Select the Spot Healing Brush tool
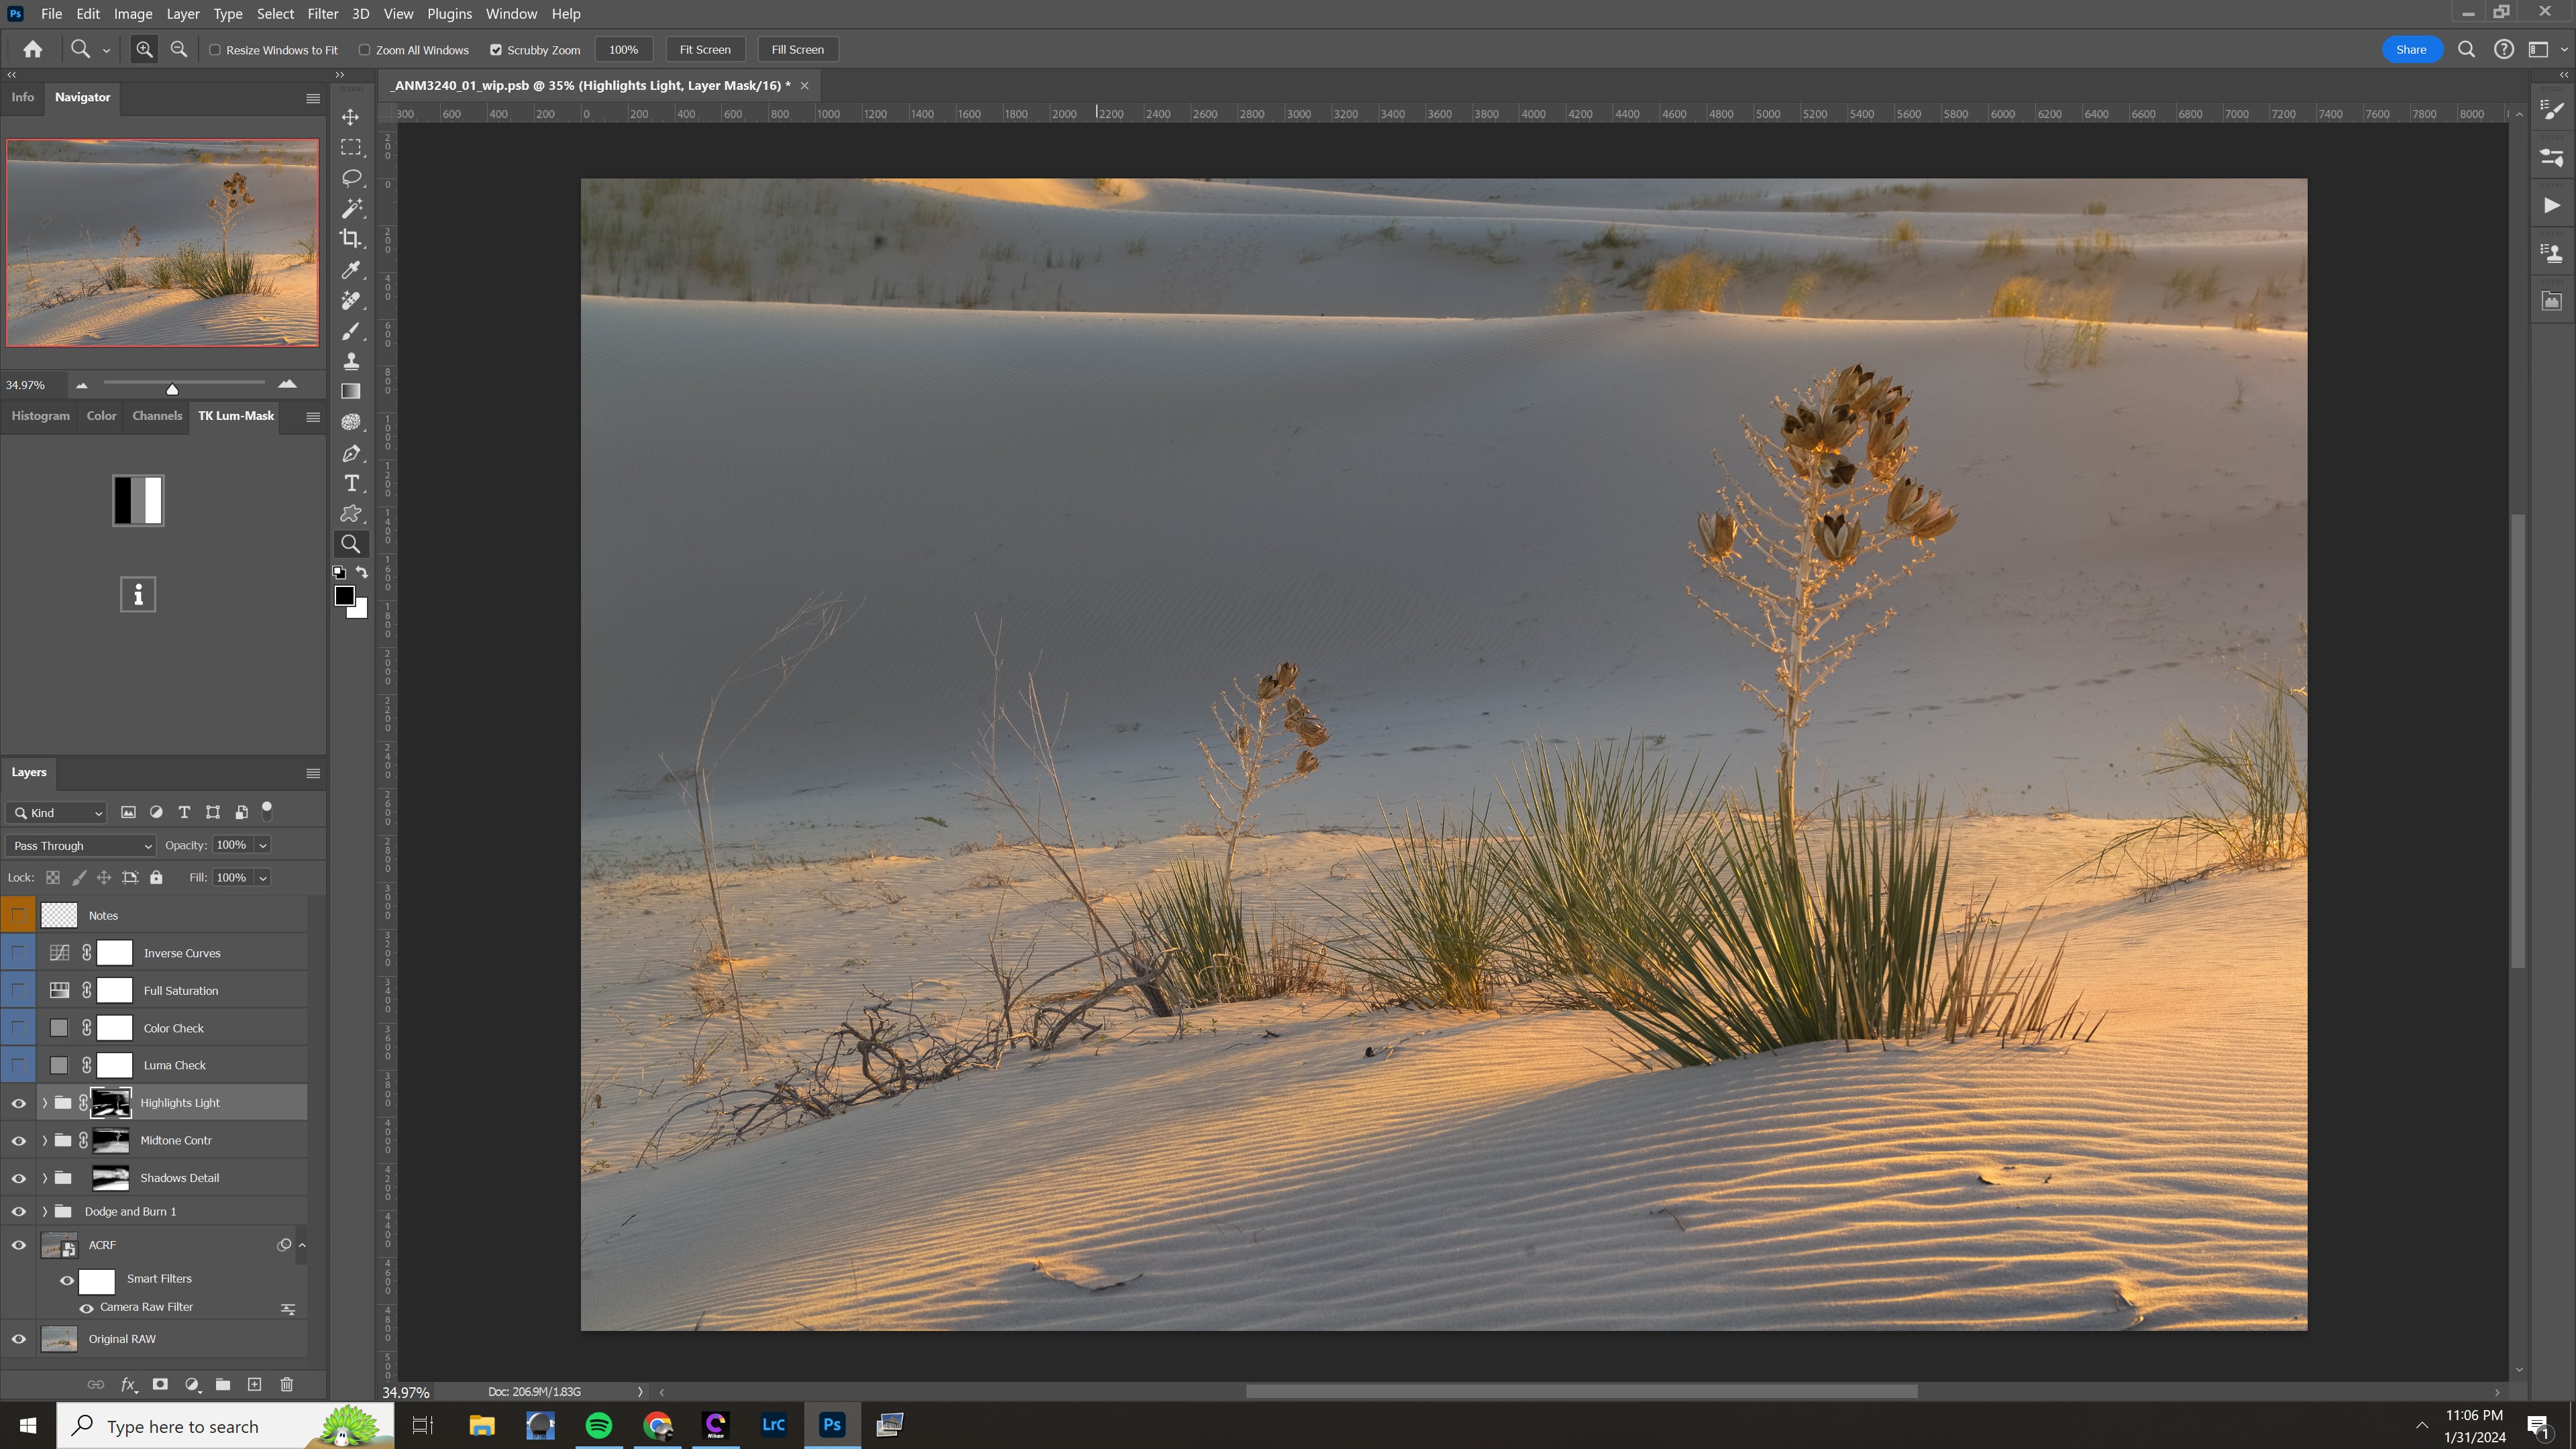Screen dimensions: 2576x1449 point(351,300)
